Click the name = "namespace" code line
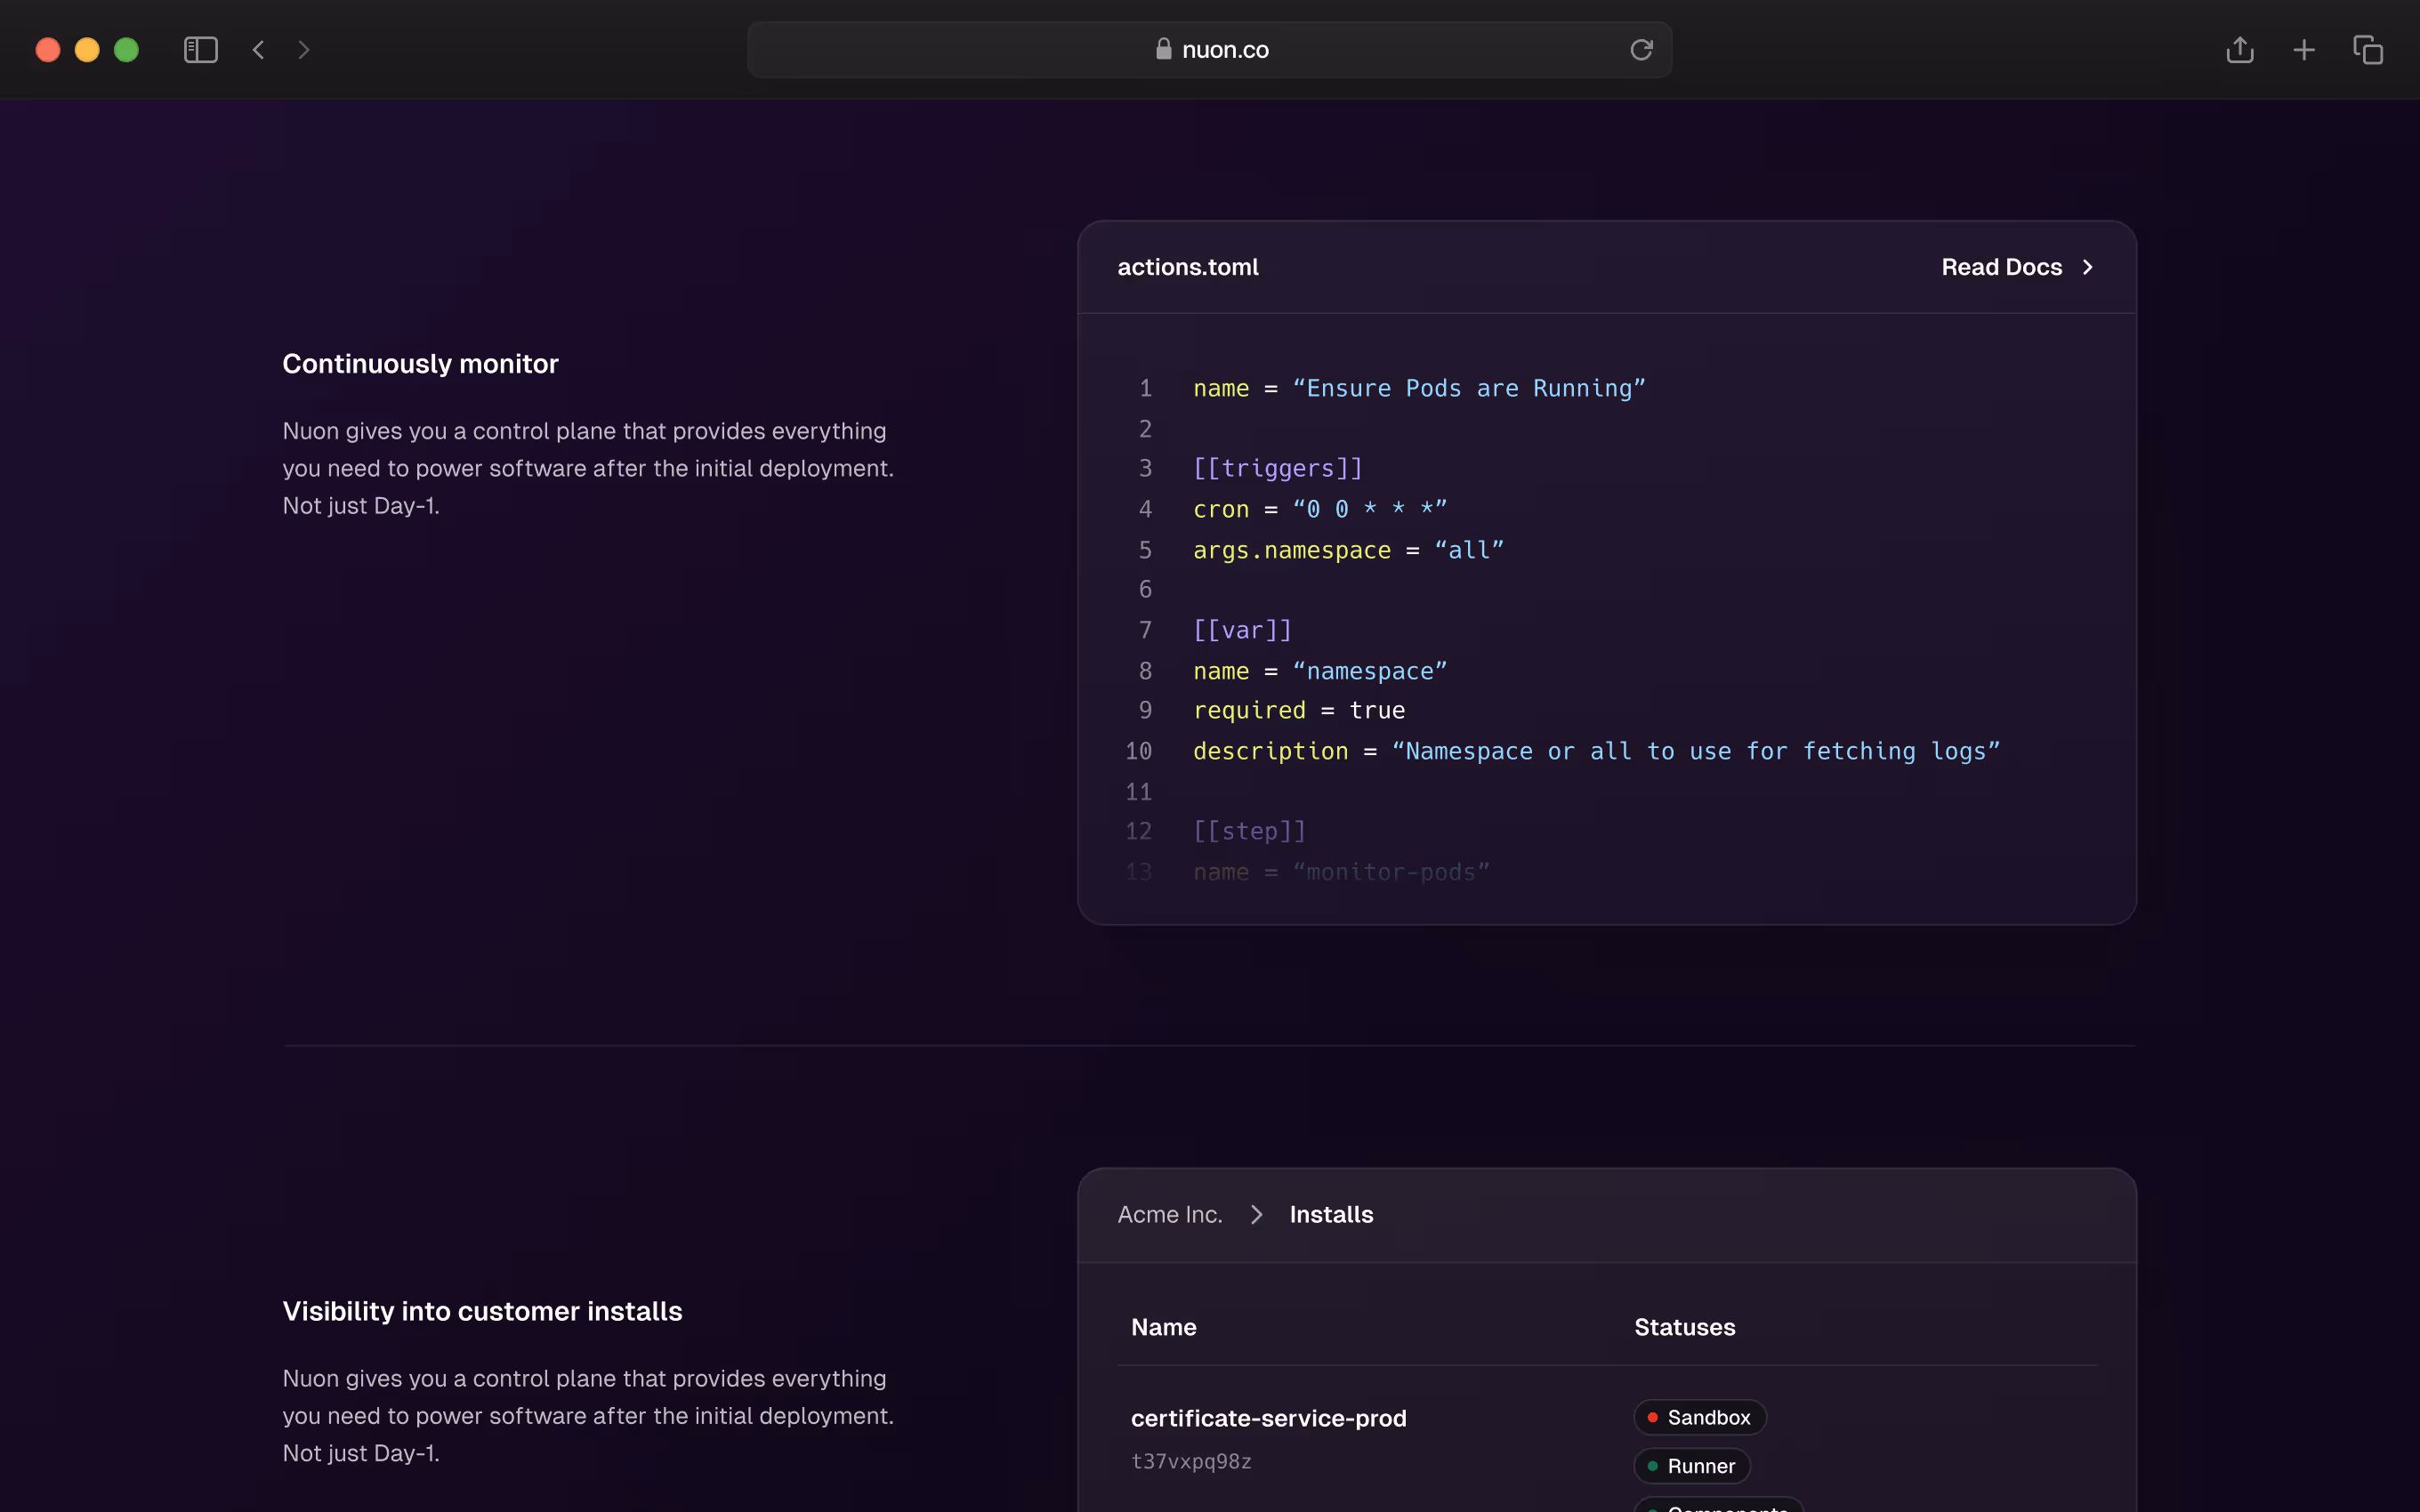The height and width of the screenshot is (1512, 2420). (x=1319, y=671)
